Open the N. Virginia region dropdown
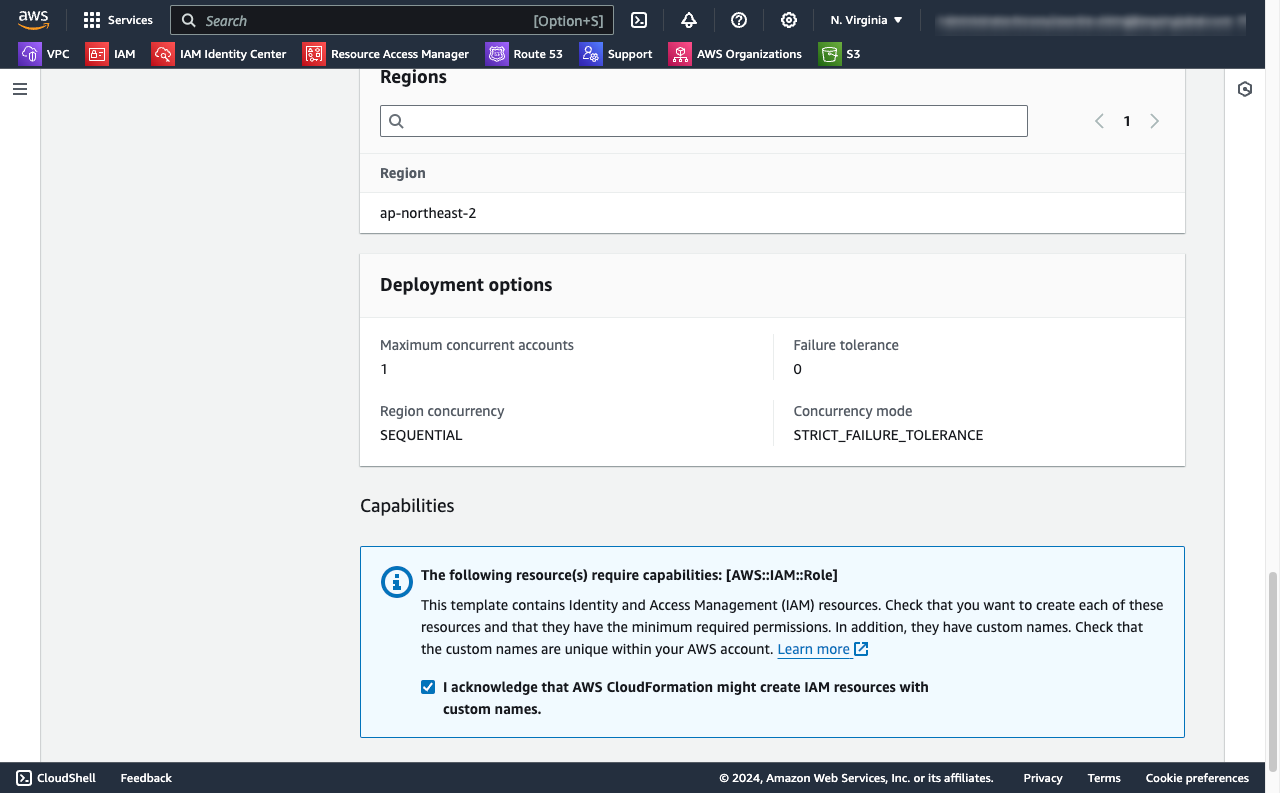This screenshot has height=793, width=1280. (x=866, y=20)
